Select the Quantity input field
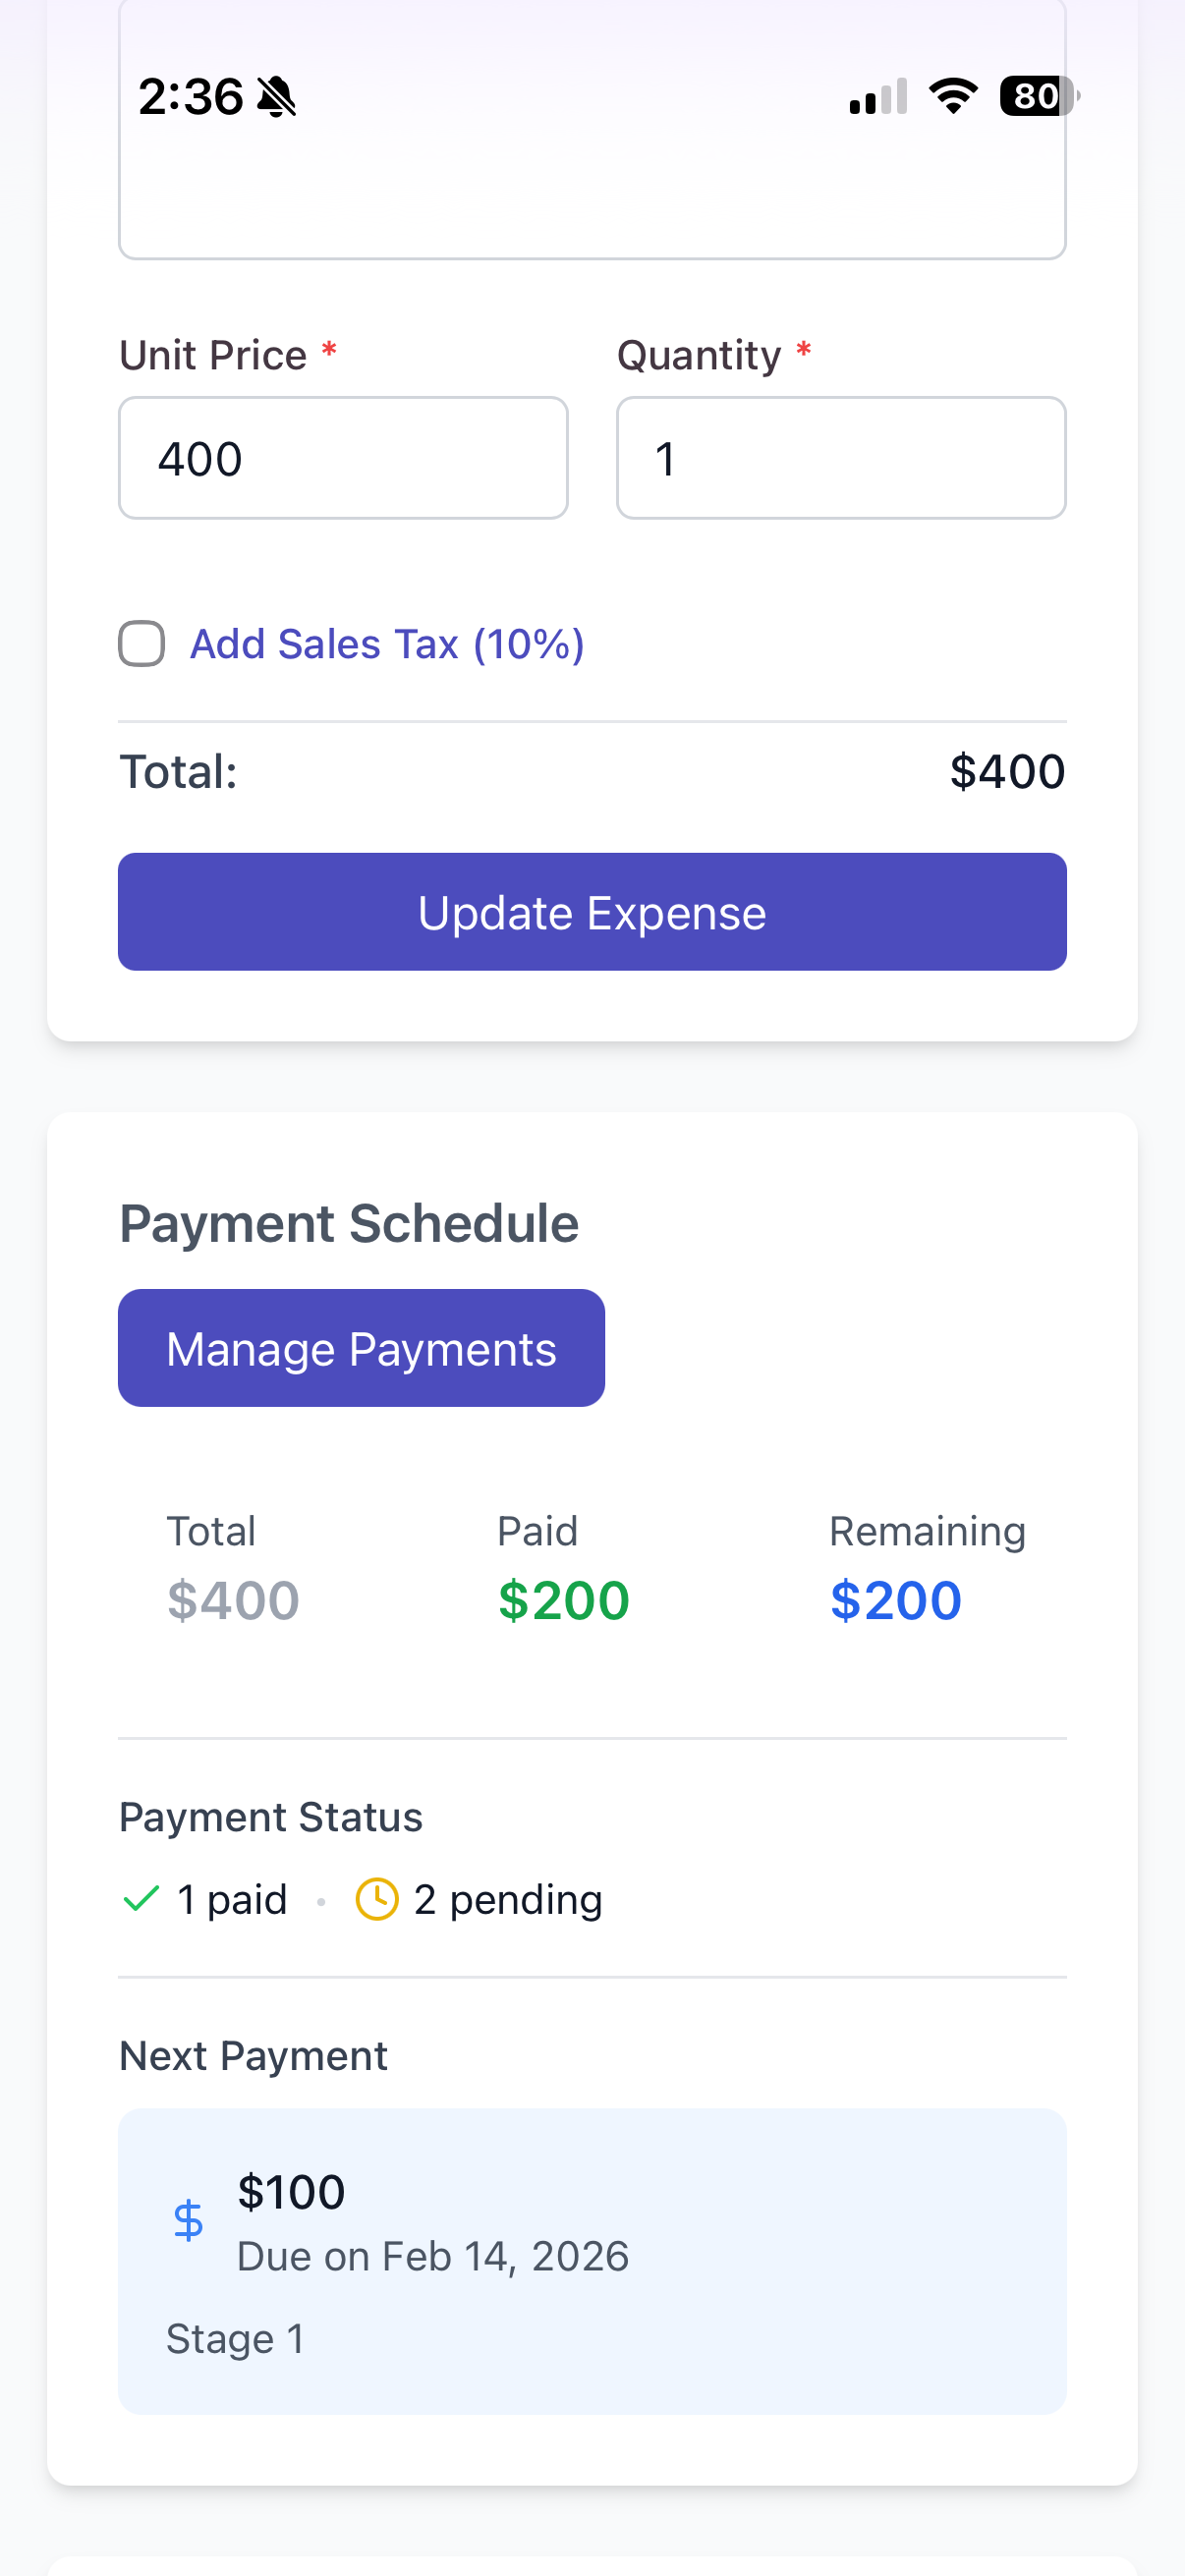 pos(840,458)
